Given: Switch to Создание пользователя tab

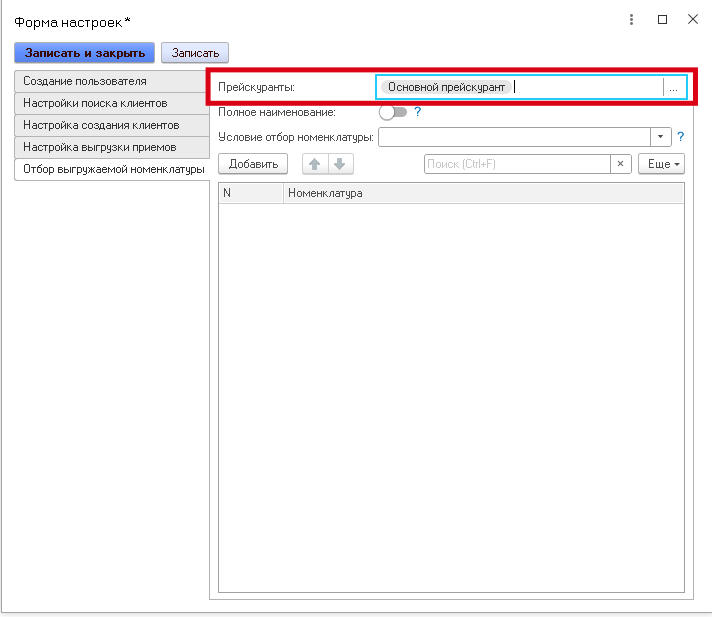Looking at the screenshot, I should pyautogui.click(x=85, y=81).
